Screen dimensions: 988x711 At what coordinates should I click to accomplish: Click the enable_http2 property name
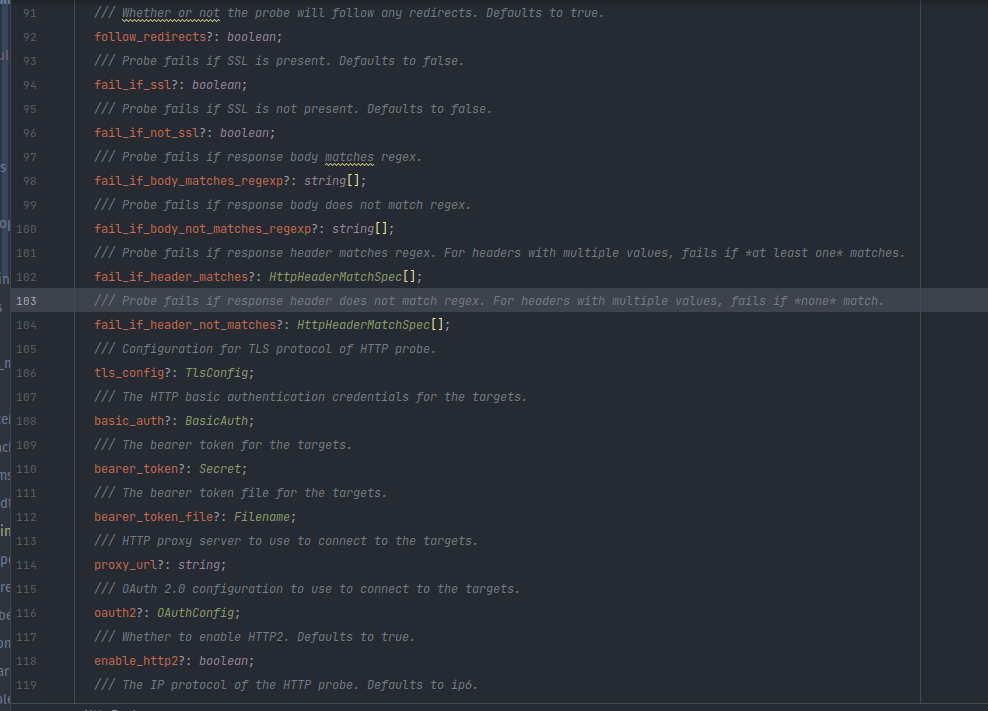coord(136,661)
